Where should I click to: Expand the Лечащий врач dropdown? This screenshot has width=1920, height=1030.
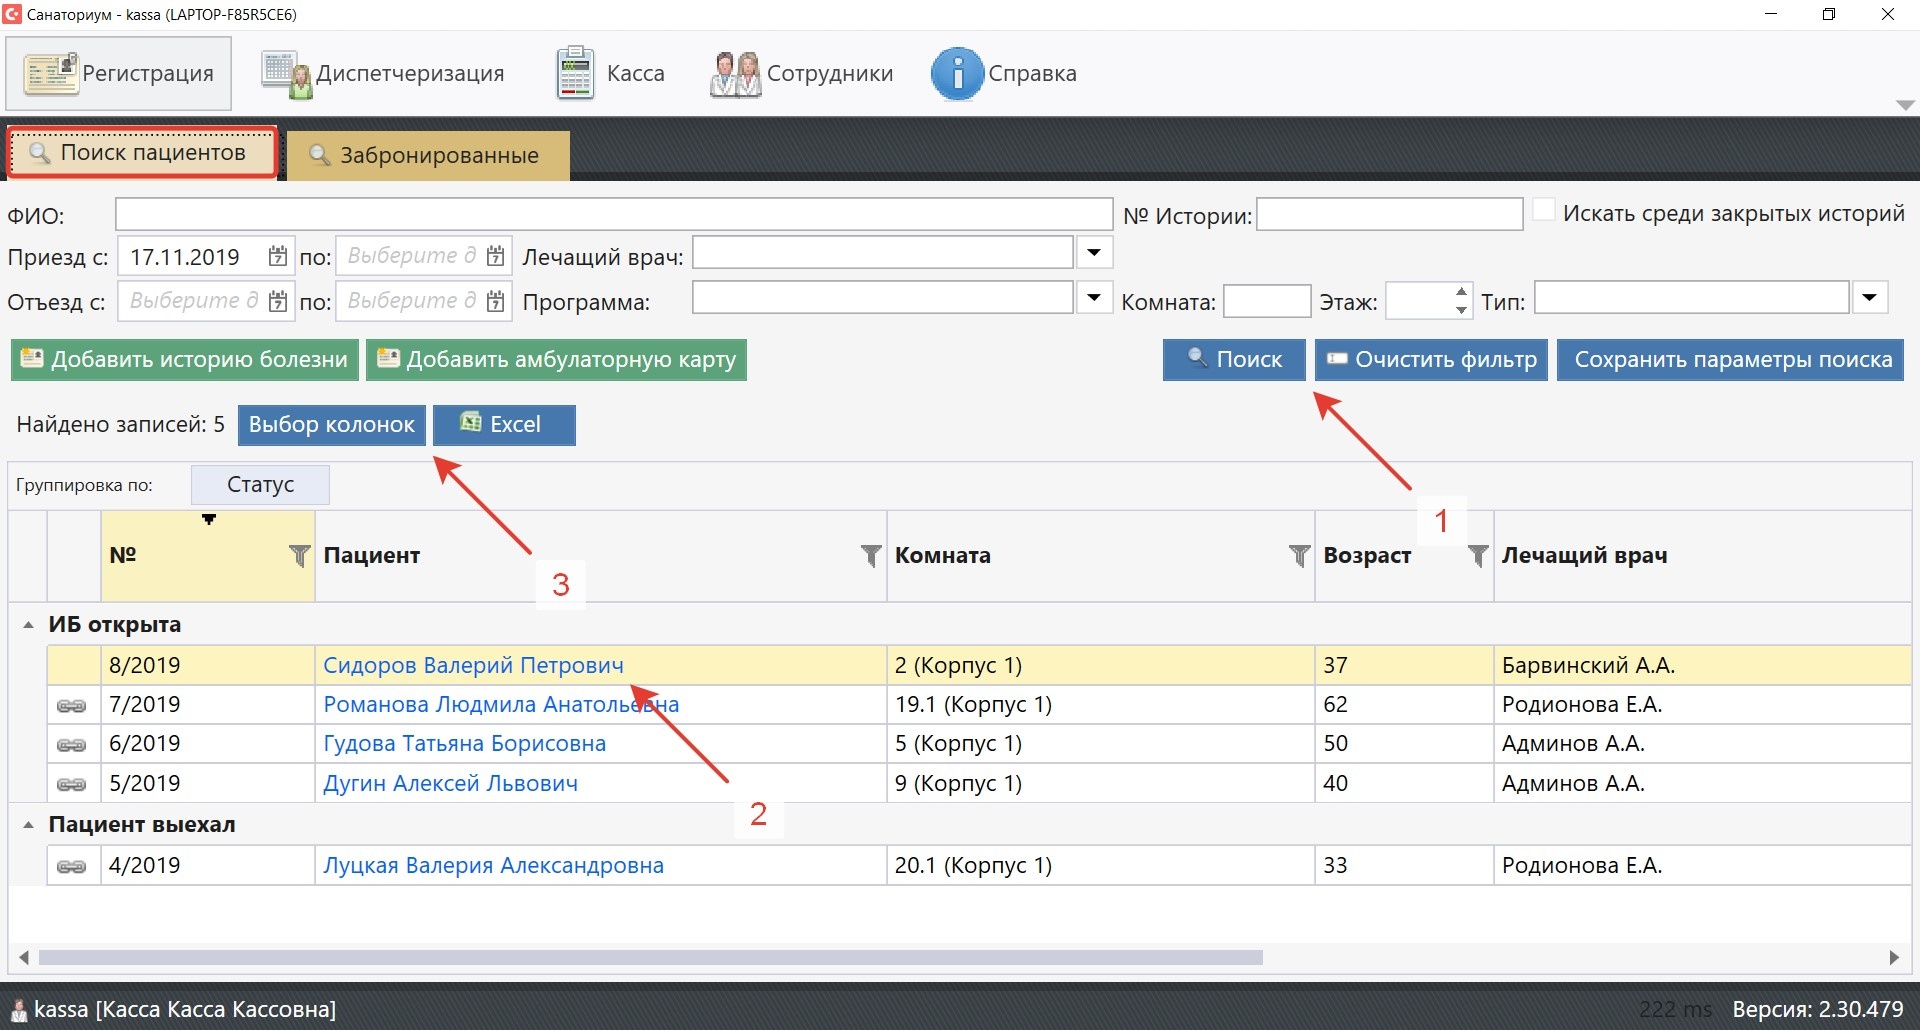[x=1094, y=254]
